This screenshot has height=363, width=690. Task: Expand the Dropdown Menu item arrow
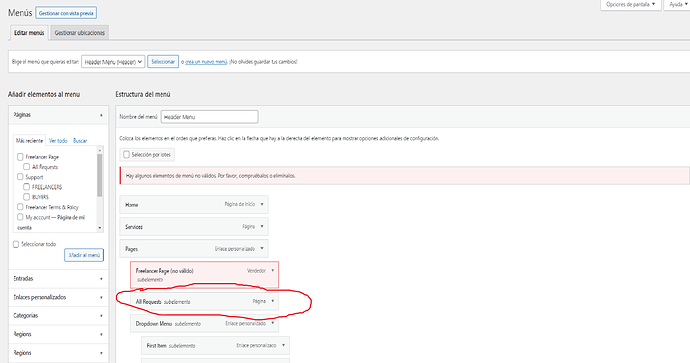[x=273, y=323]
